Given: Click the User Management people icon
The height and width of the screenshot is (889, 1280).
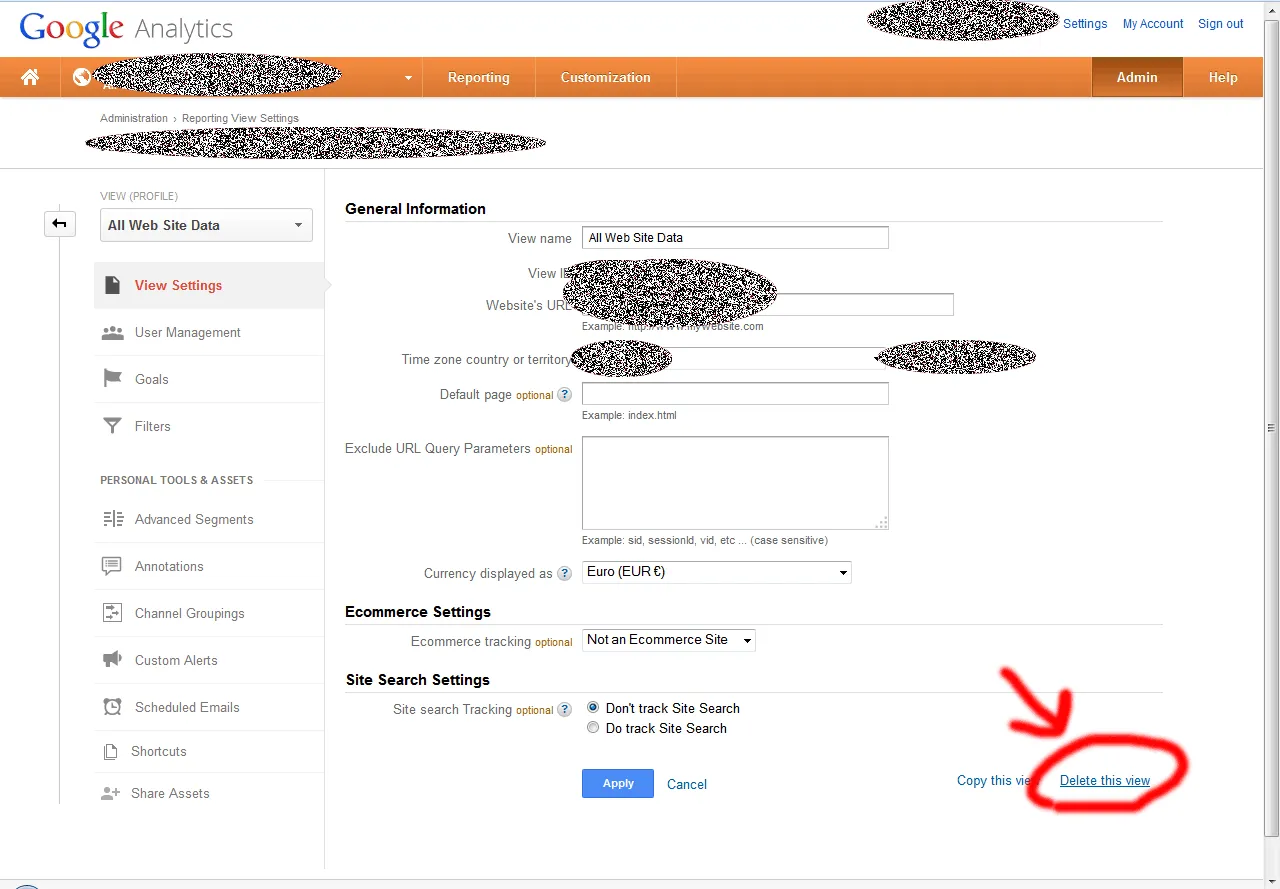Looking at the screenshot, I should coord(113,332).
